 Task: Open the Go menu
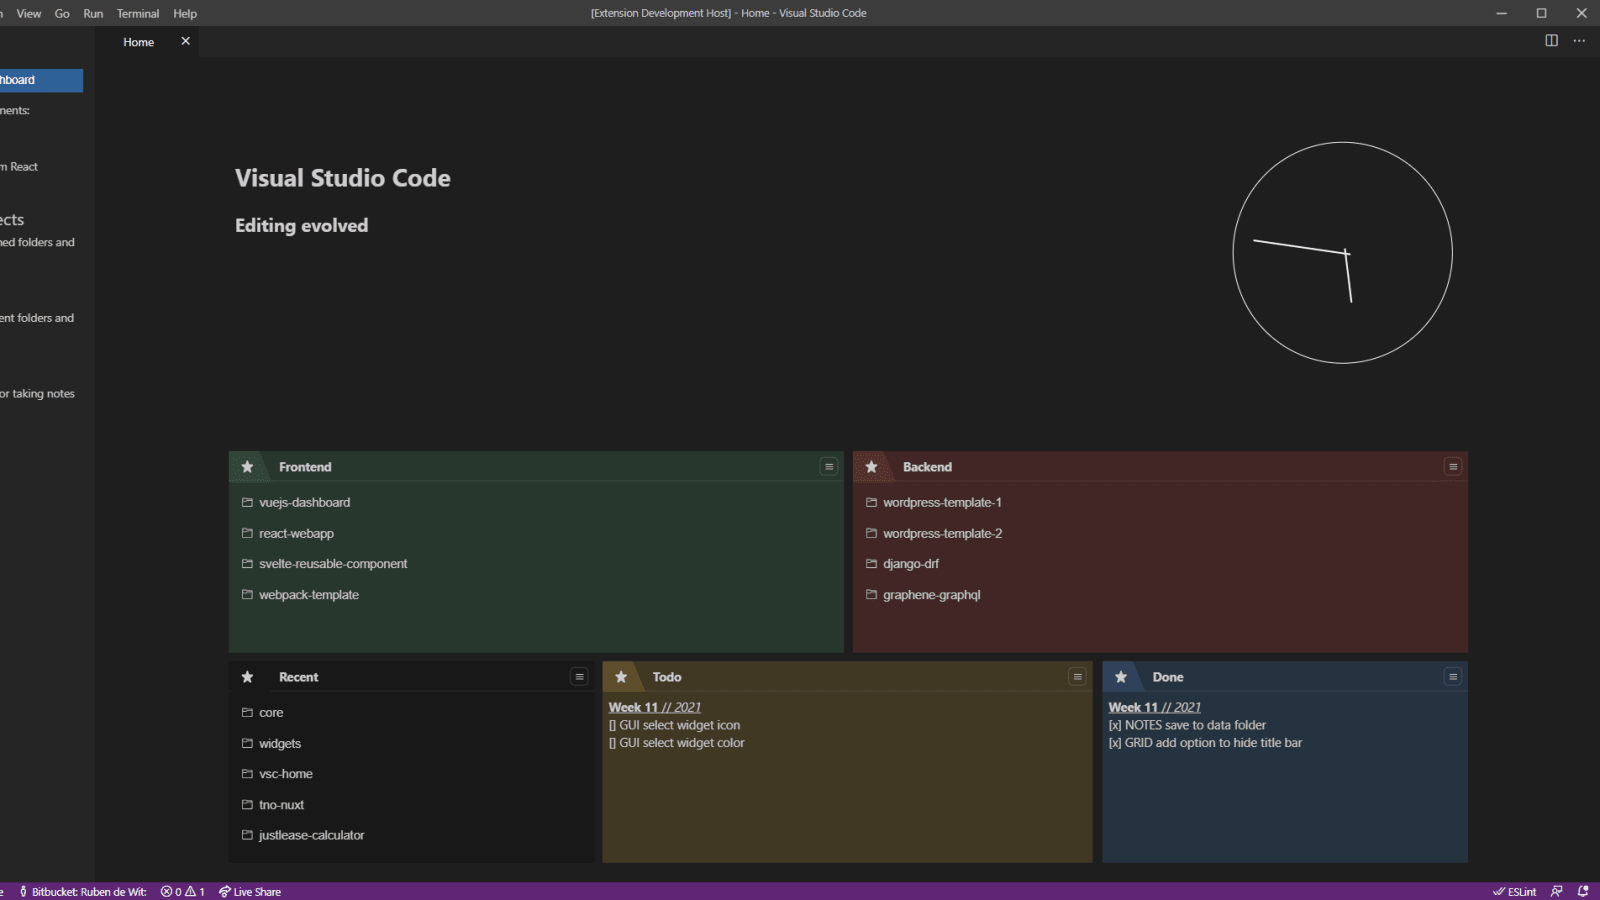[62, 14]
